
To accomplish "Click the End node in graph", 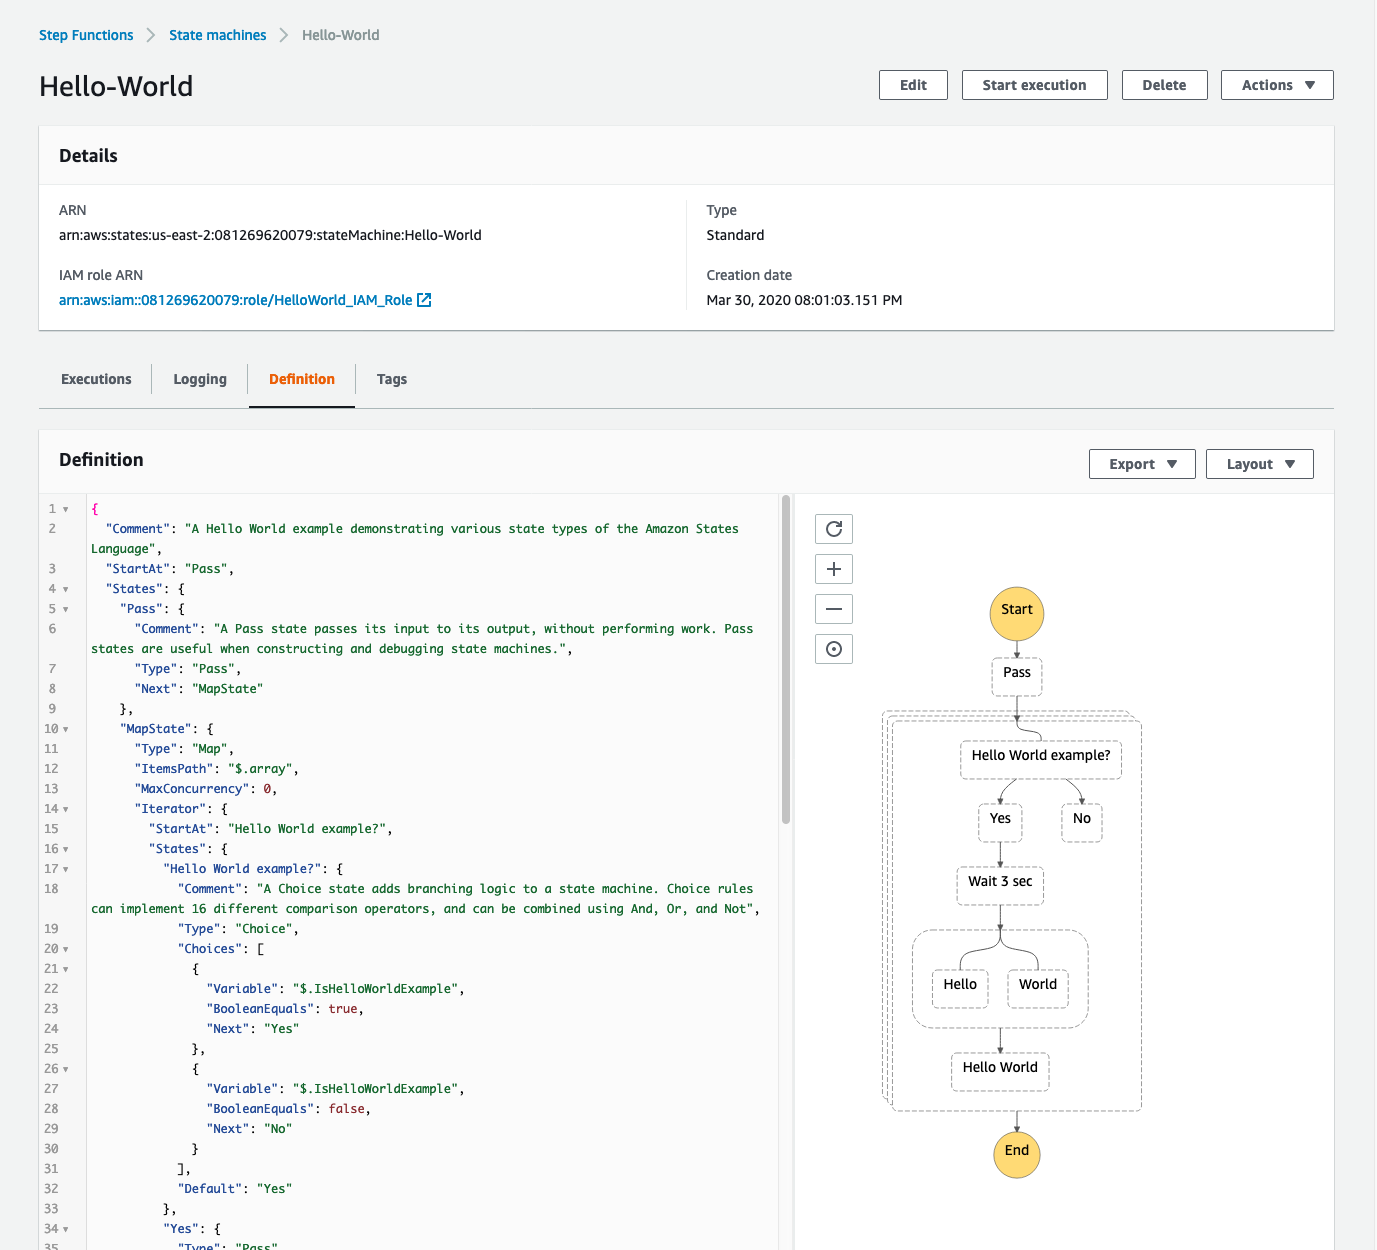I will click(x=1016, y=1153).
